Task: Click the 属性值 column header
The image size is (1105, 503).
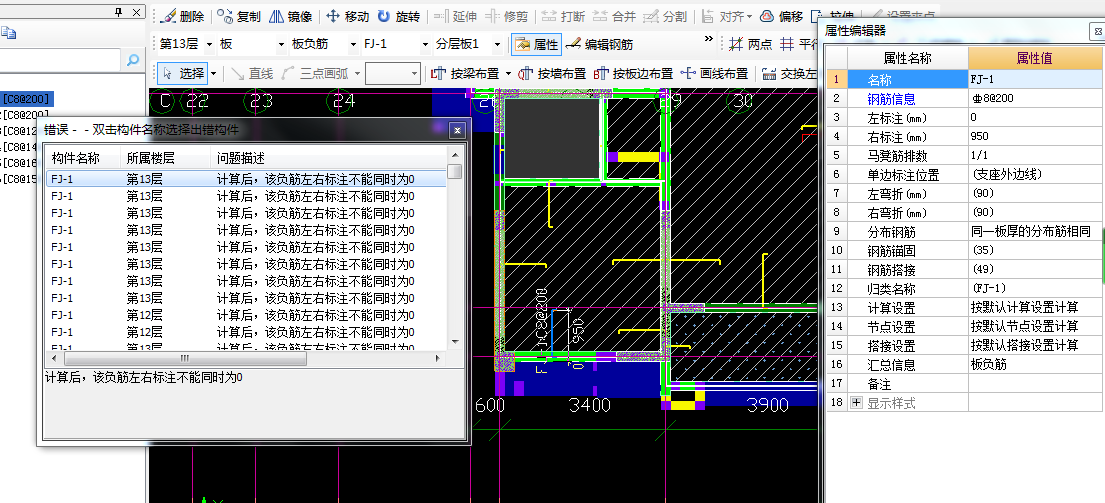Action: pos(1035,58)
